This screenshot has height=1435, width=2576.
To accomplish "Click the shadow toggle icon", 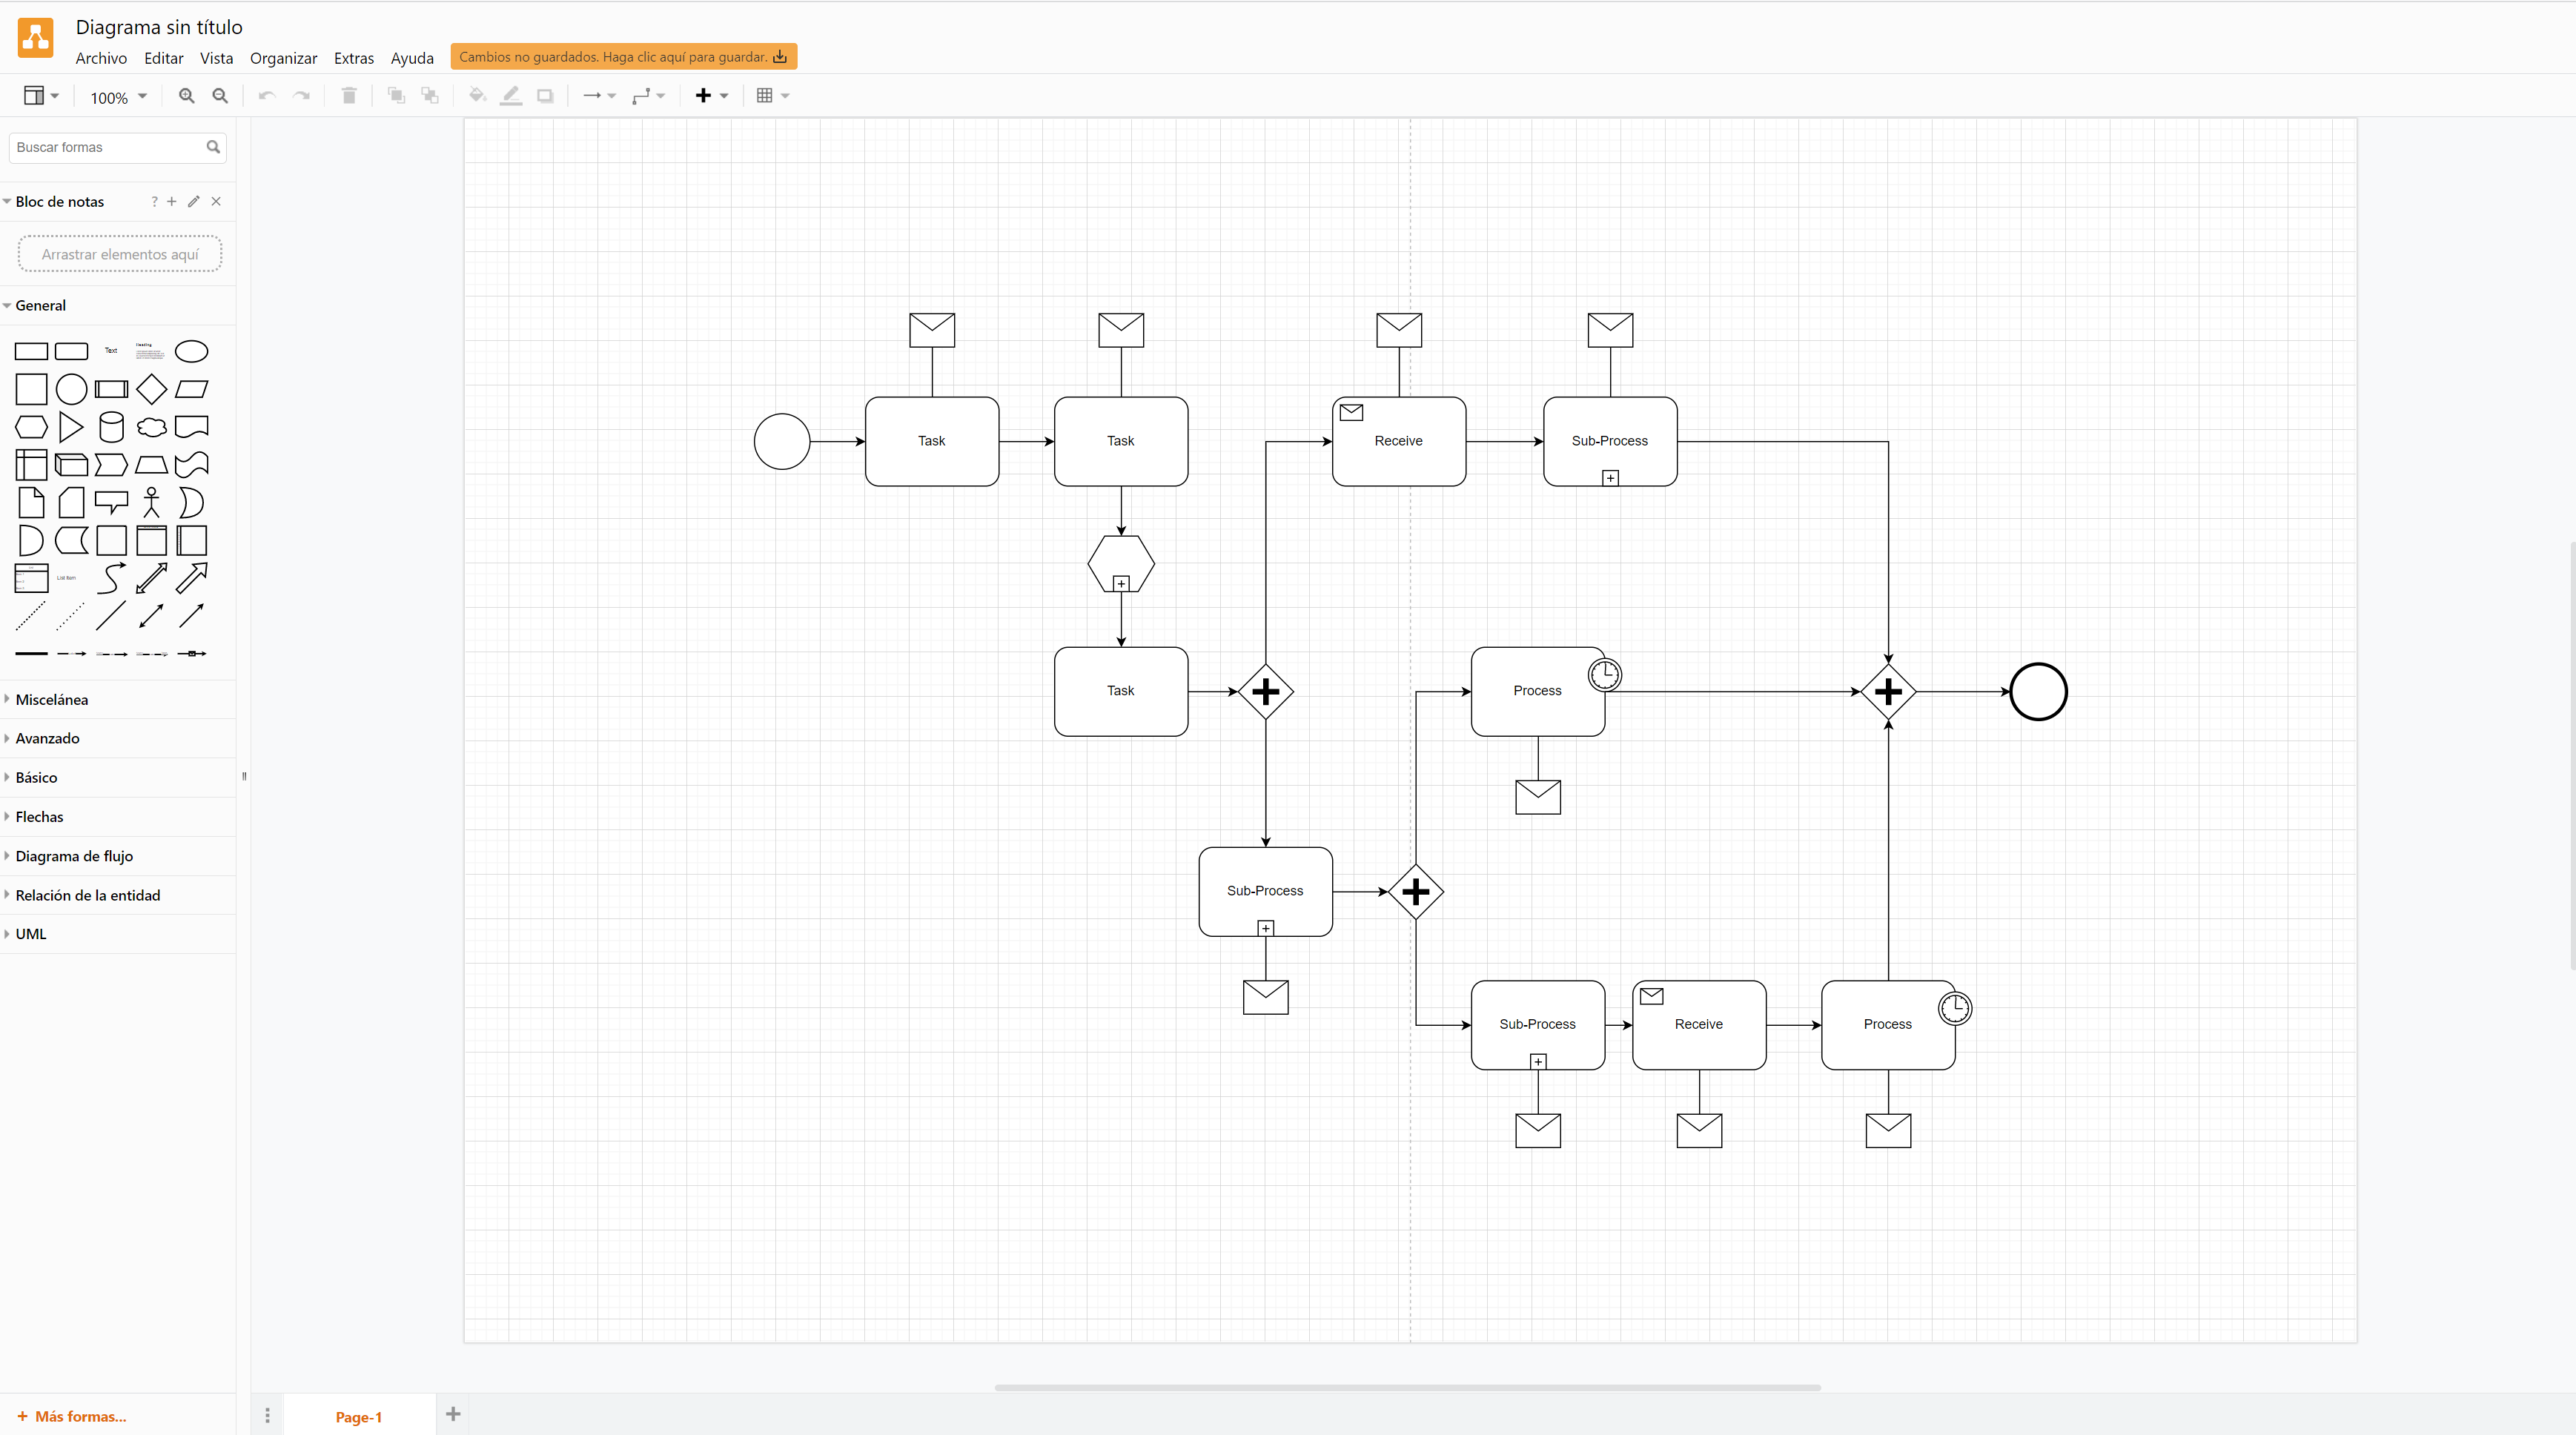I will coord(545,96).
